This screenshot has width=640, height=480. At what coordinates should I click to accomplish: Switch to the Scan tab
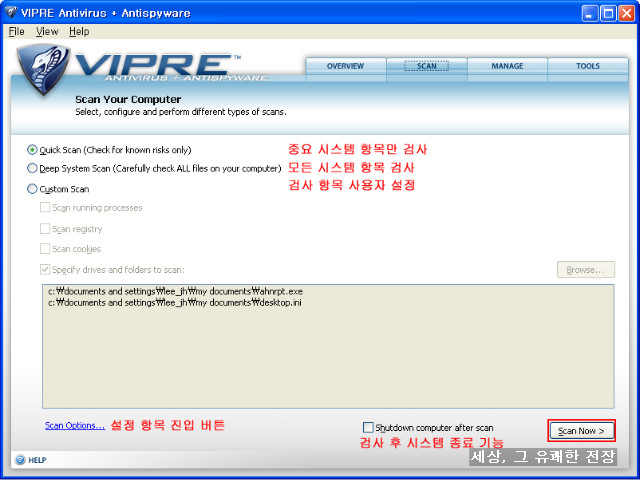427,67
